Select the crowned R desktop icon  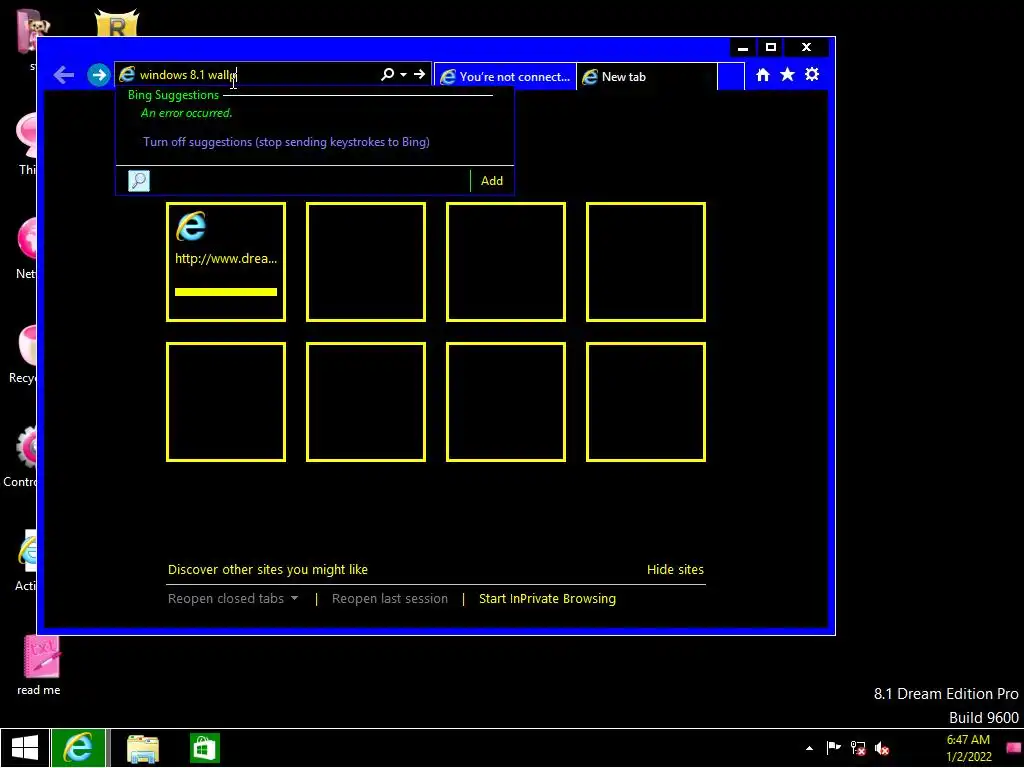[x=117, y=24]
